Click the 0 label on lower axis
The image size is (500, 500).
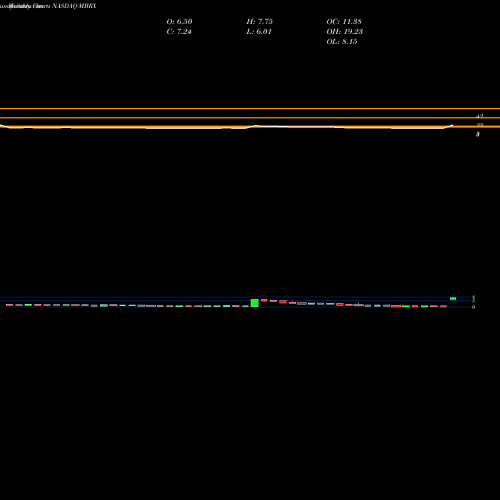473,307
